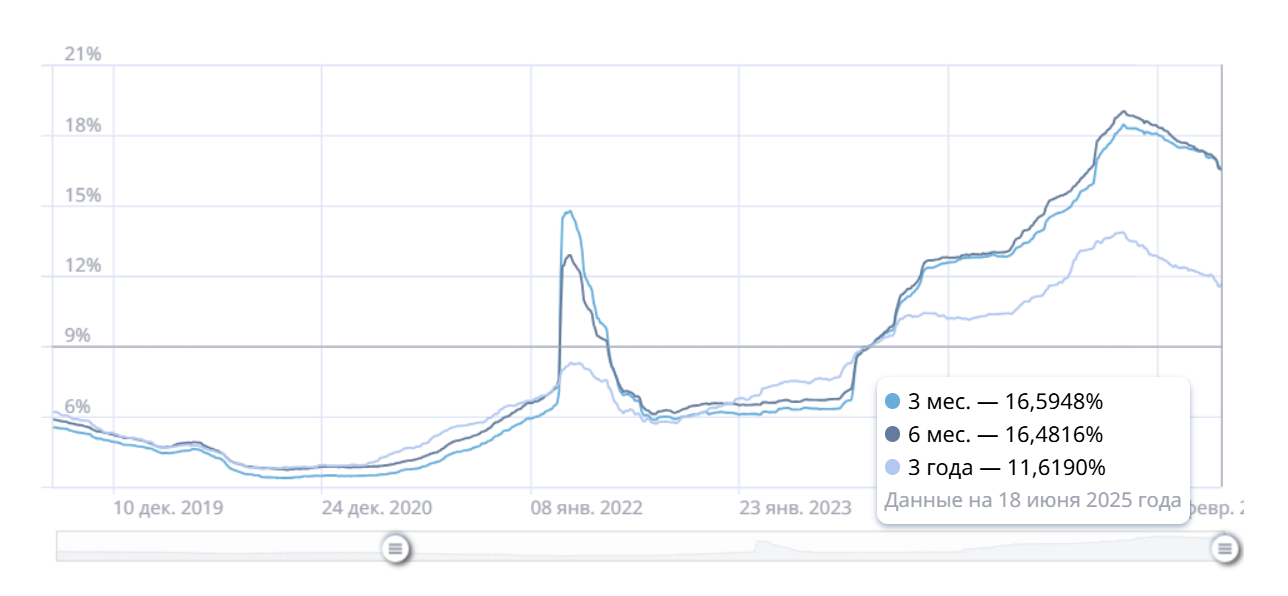This screenshot has width=1288, height=596.
Task: Click the 10 дек. 2019 date label
Action: 168,508
